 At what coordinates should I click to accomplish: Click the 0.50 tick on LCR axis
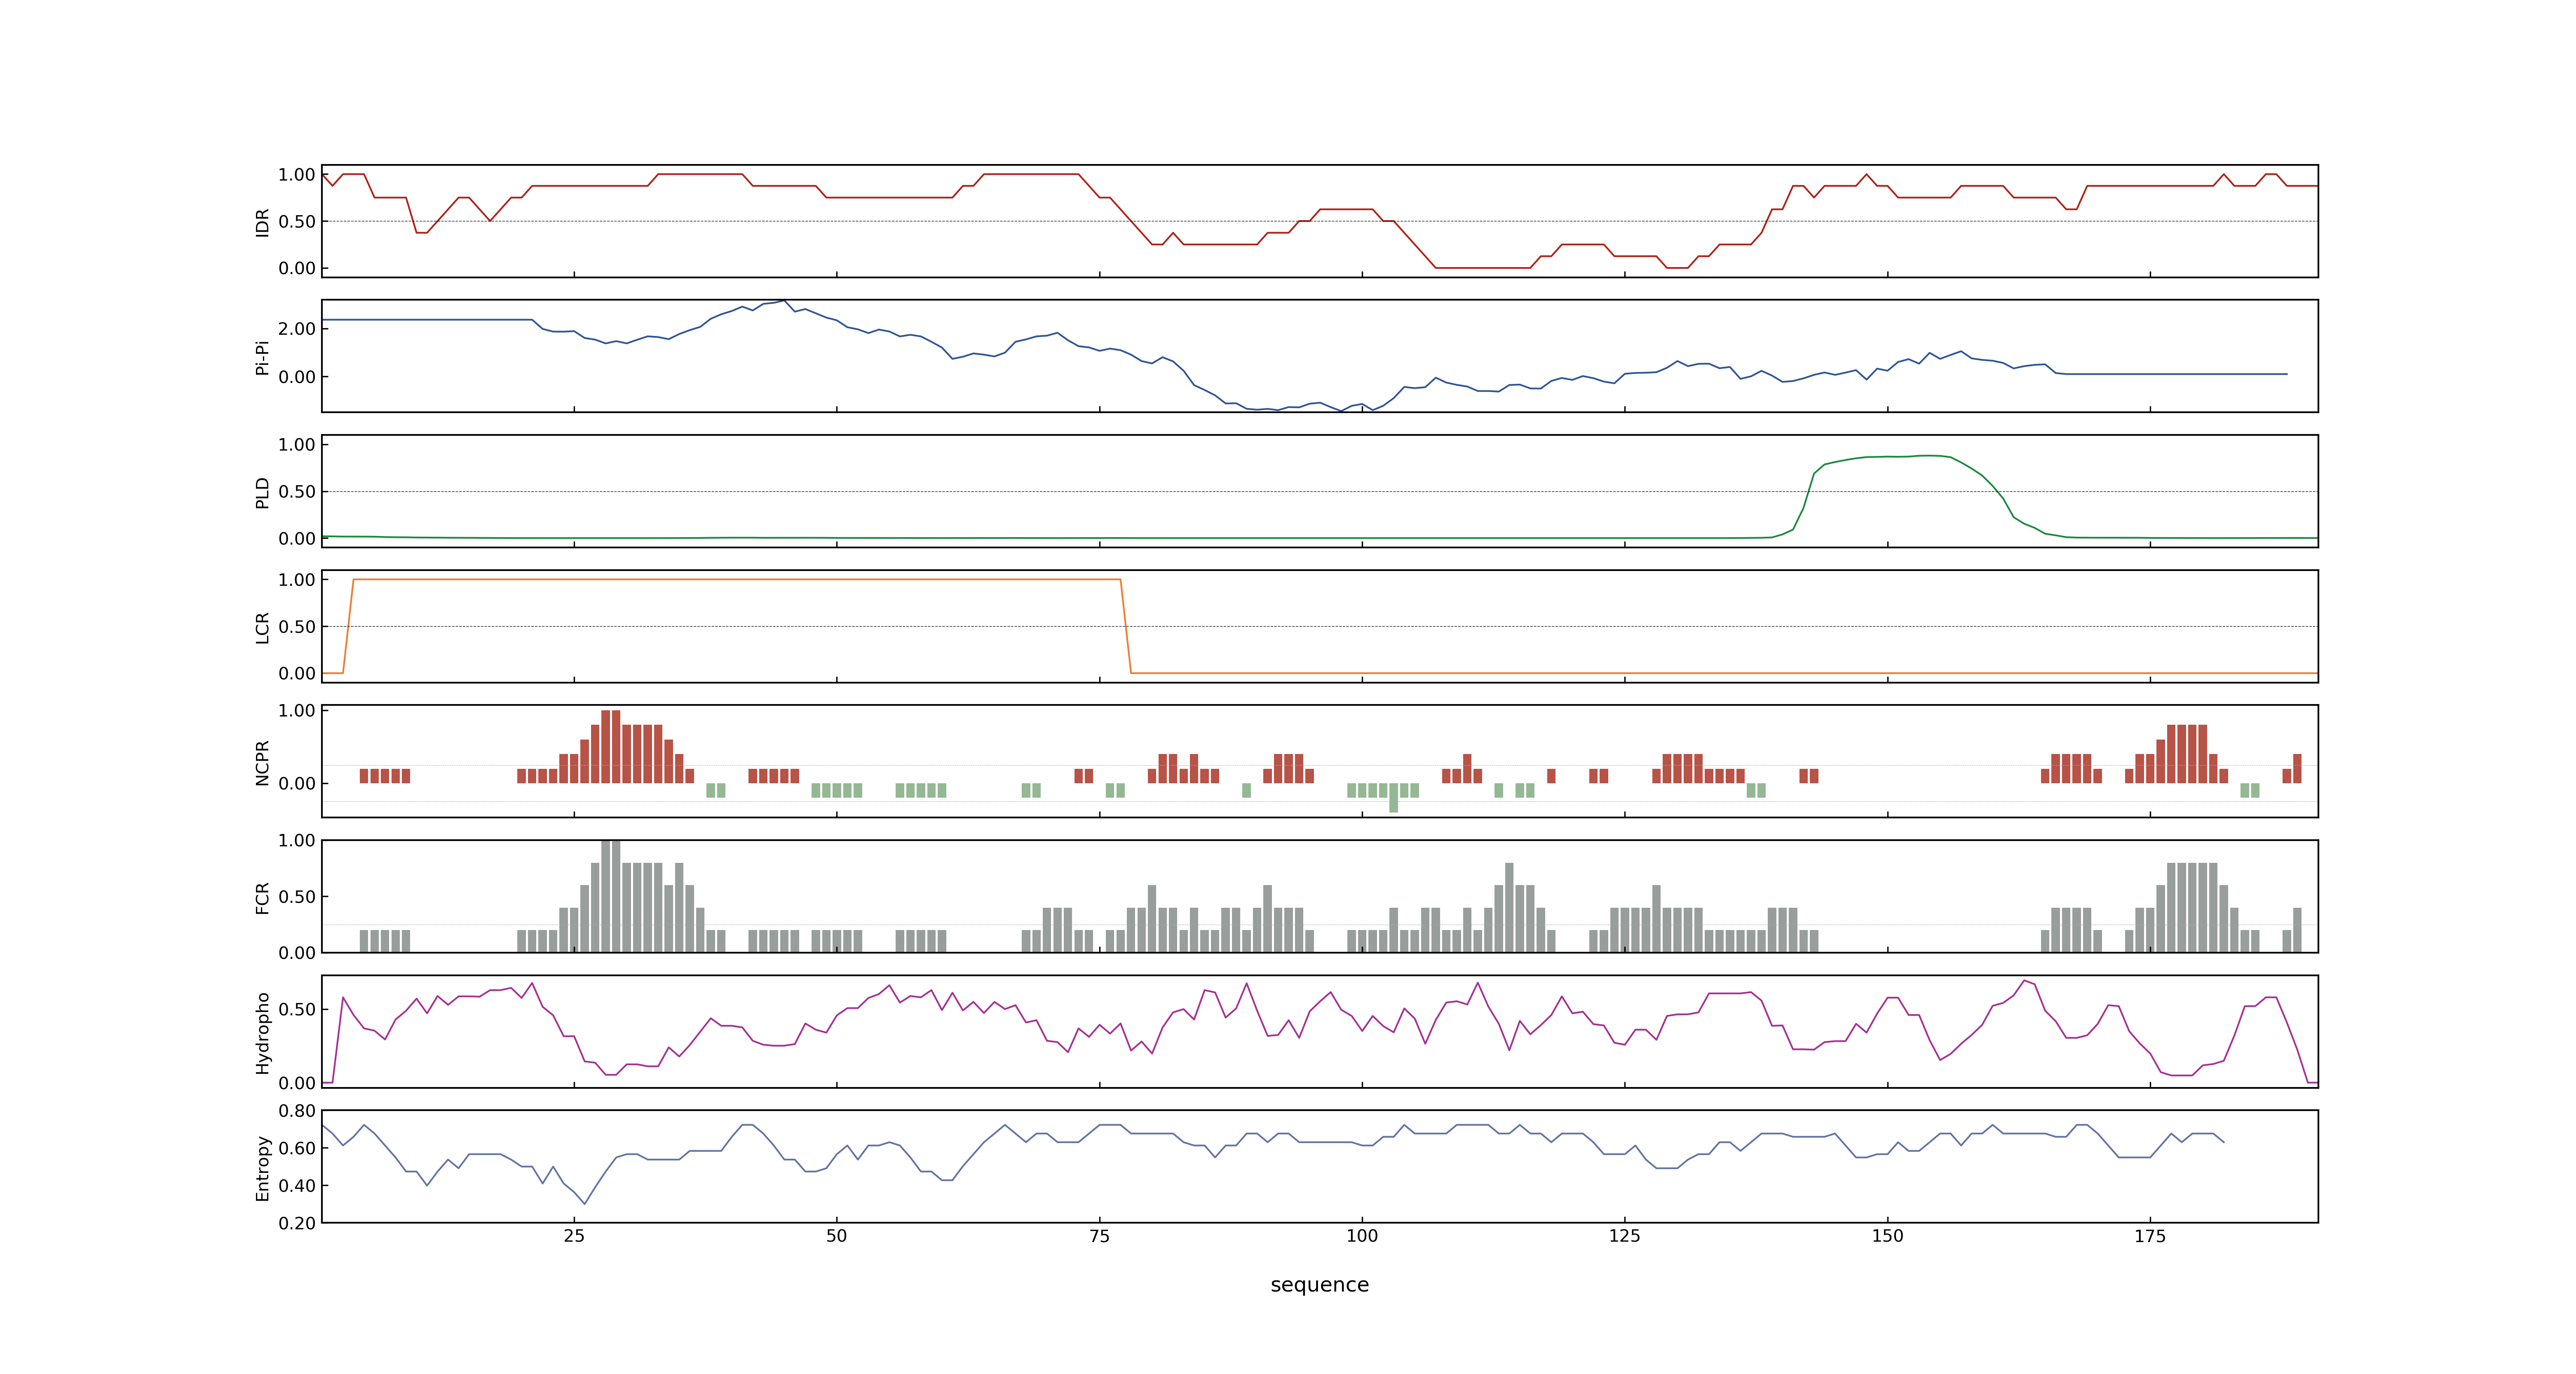point(297,627)
